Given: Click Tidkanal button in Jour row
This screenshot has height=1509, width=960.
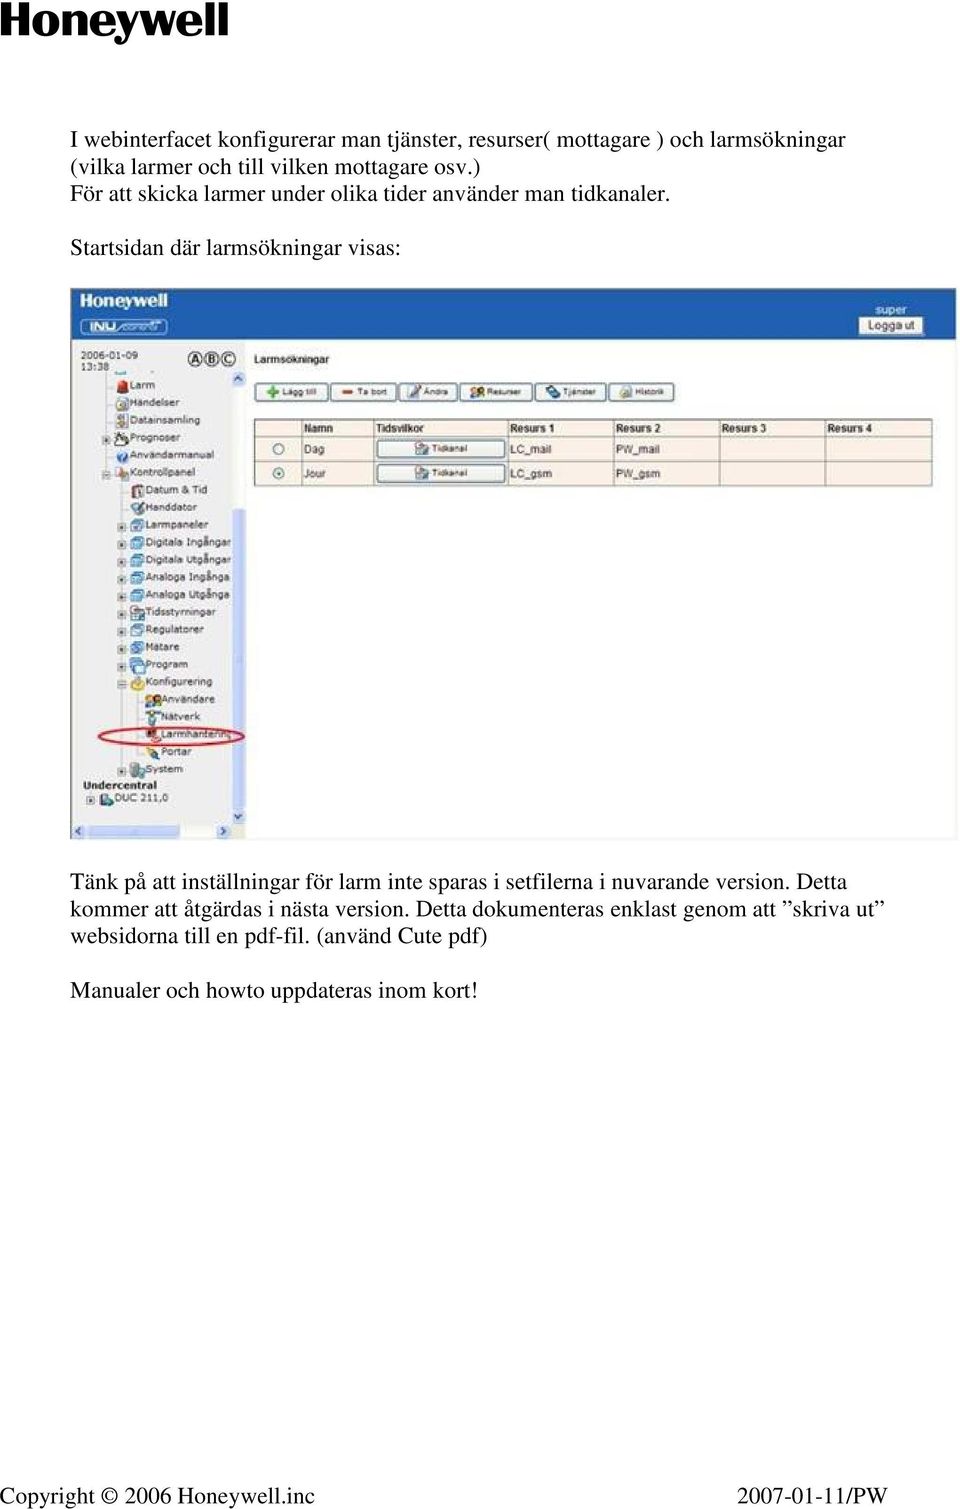Looking at the screenshot, I should pyautogui.click(x=441, y=473).
